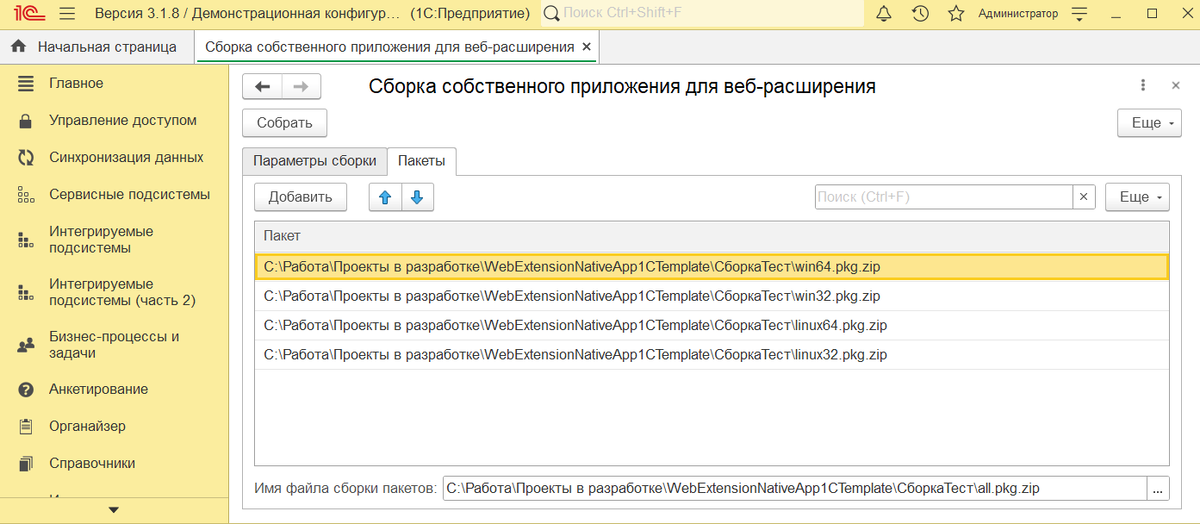The width and height of the screenshot is (1200, 524).
Task: Click the Органайзер clipboard icon
Action: (x=26, y=426)
